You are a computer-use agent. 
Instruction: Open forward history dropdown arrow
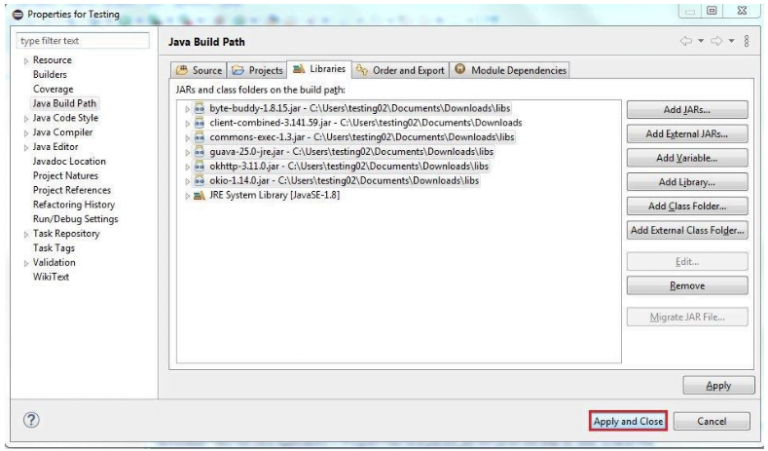click(x=731, y=41)
